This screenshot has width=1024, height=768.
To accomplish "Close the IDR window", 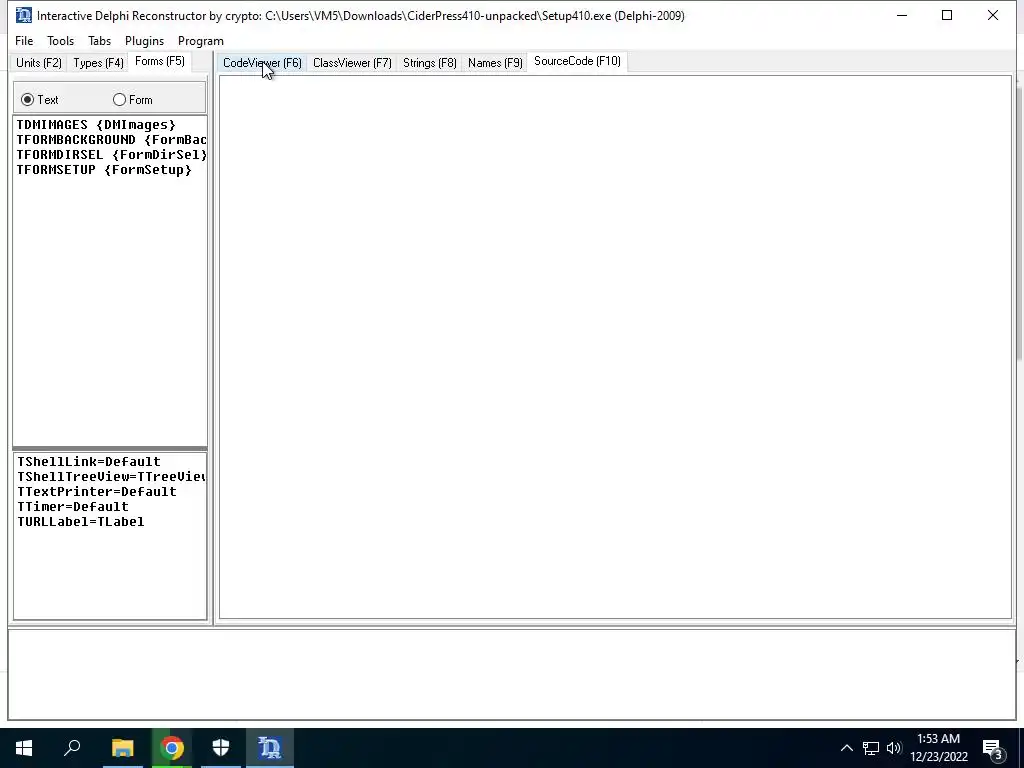I will [x=993, y=15].
